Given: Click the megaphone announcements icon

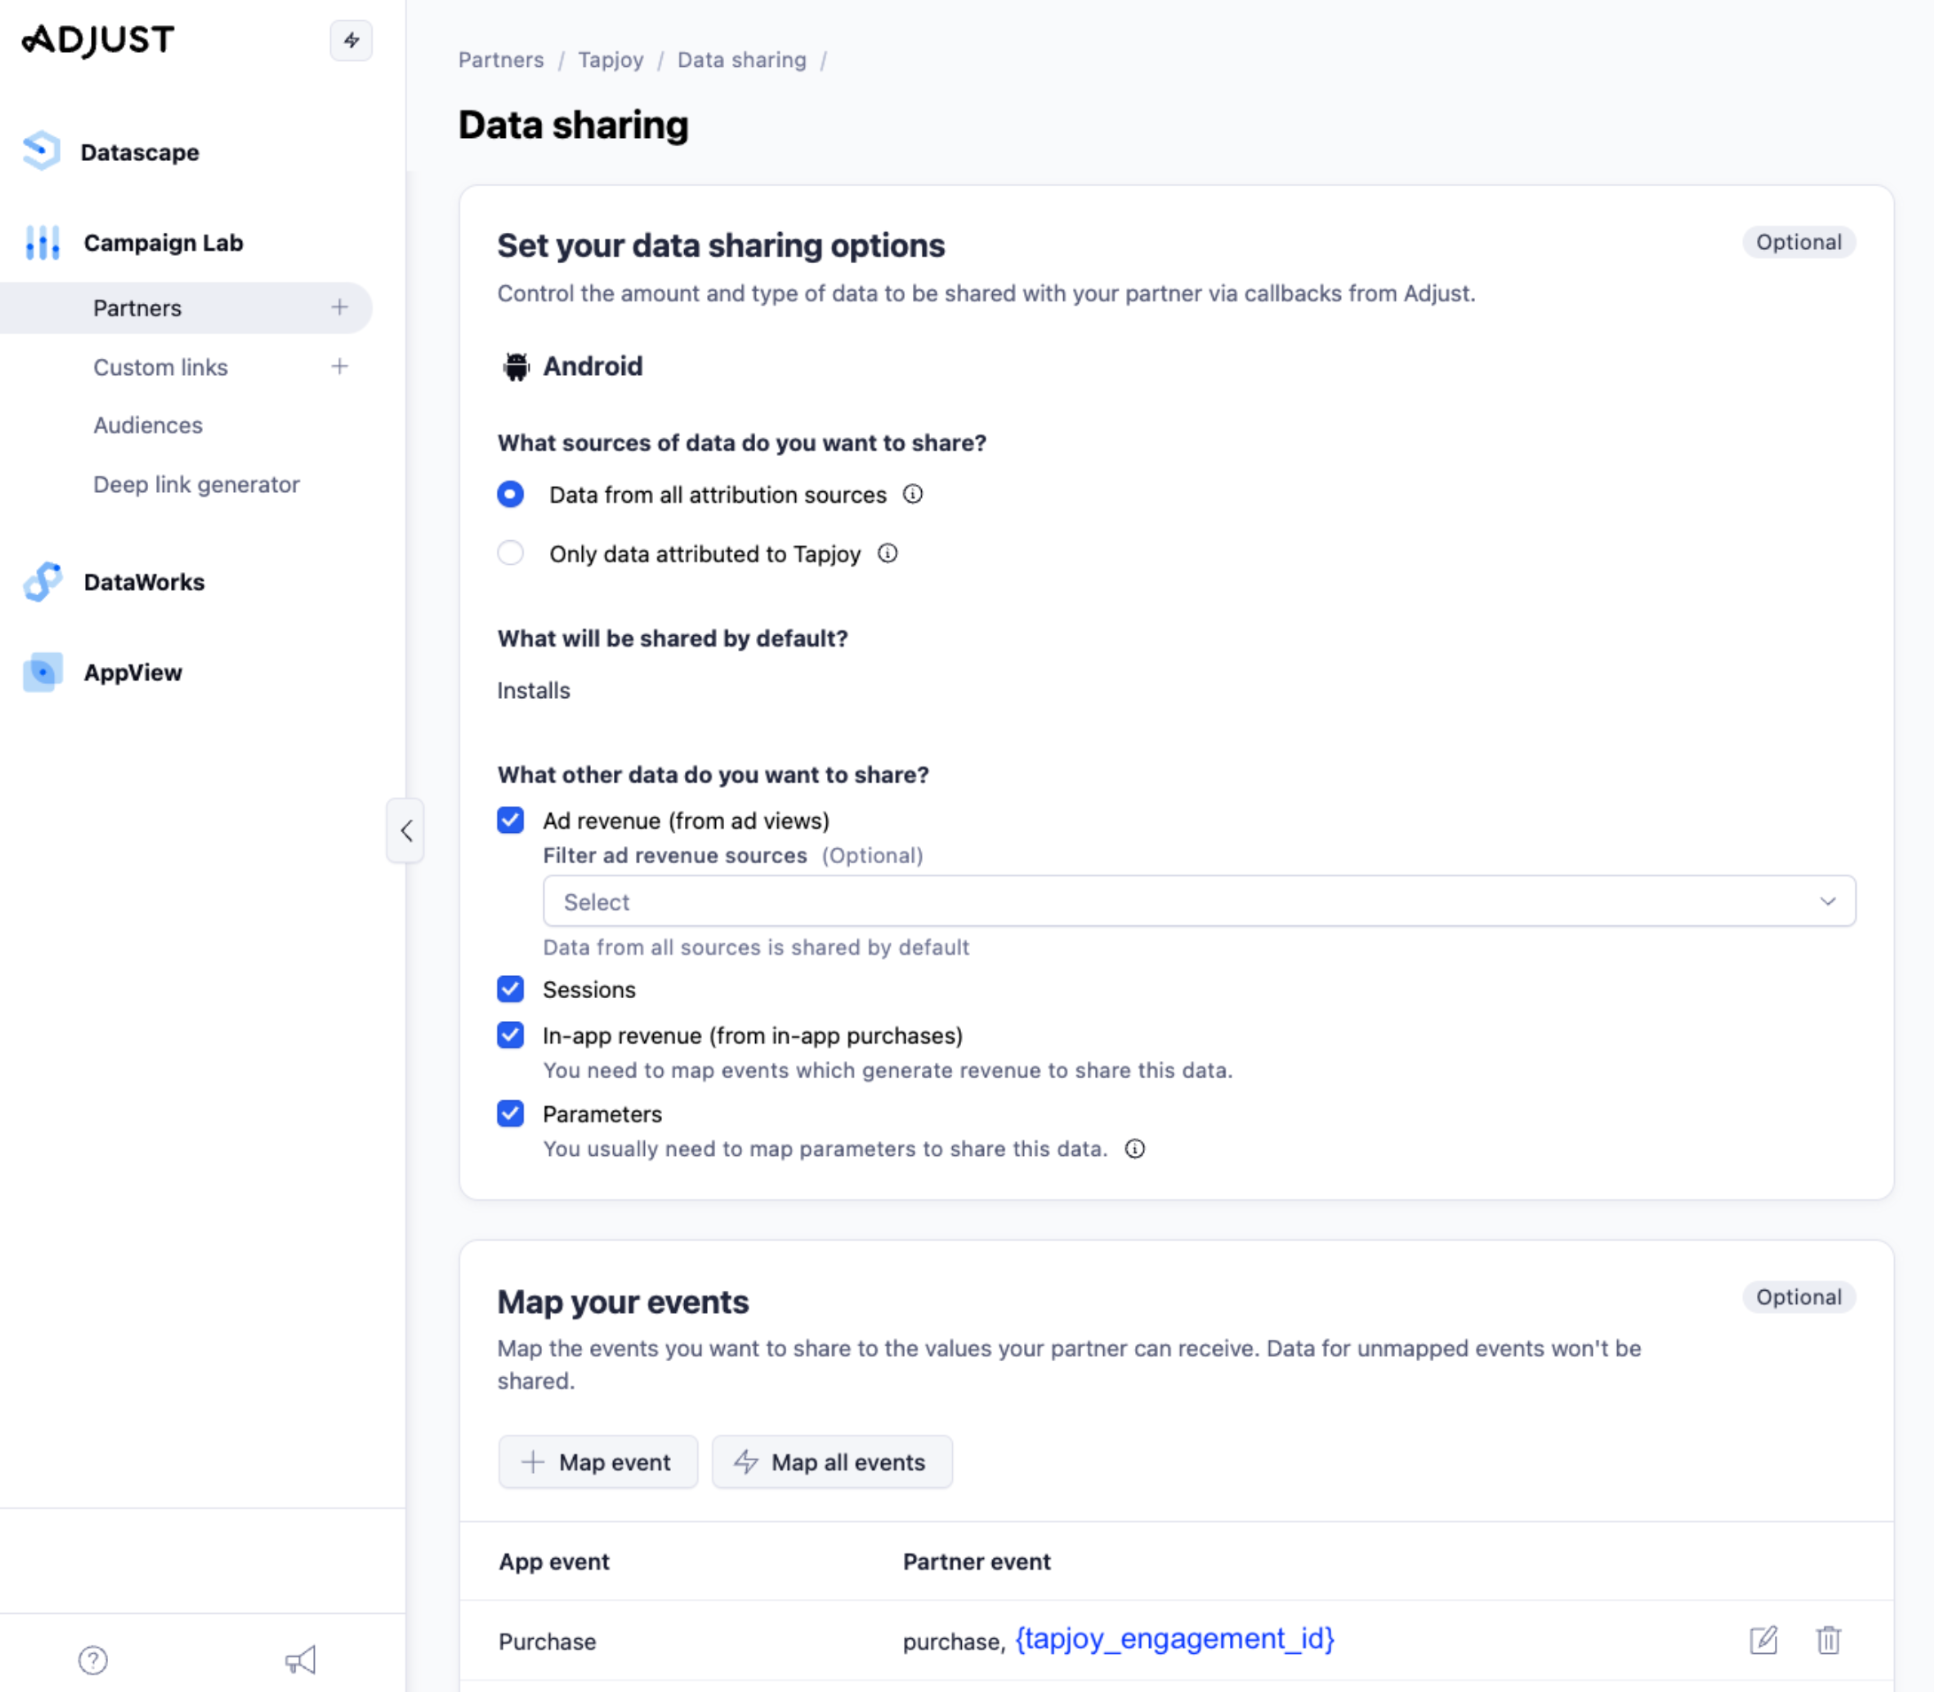Looking at the screenshot, I should (300, 1660).
